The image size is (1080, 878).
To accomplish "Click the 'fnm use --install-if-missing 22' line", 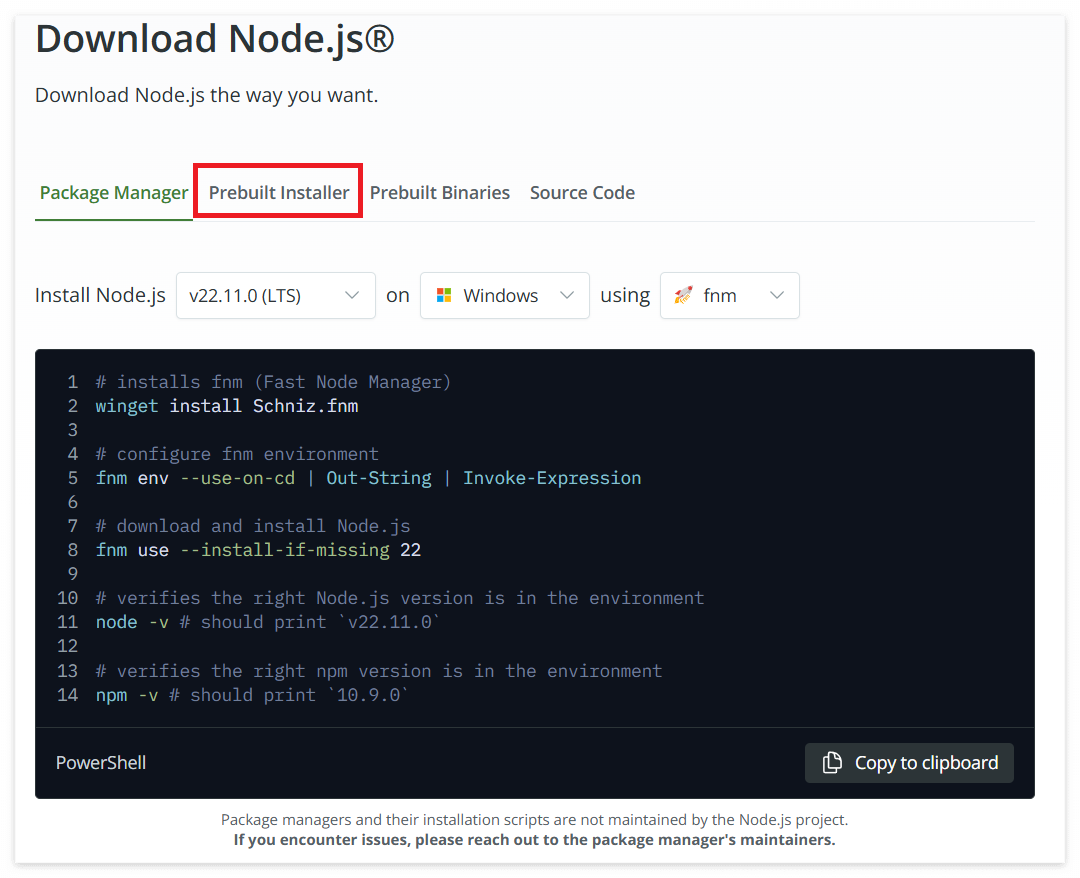I will [258, 550].
